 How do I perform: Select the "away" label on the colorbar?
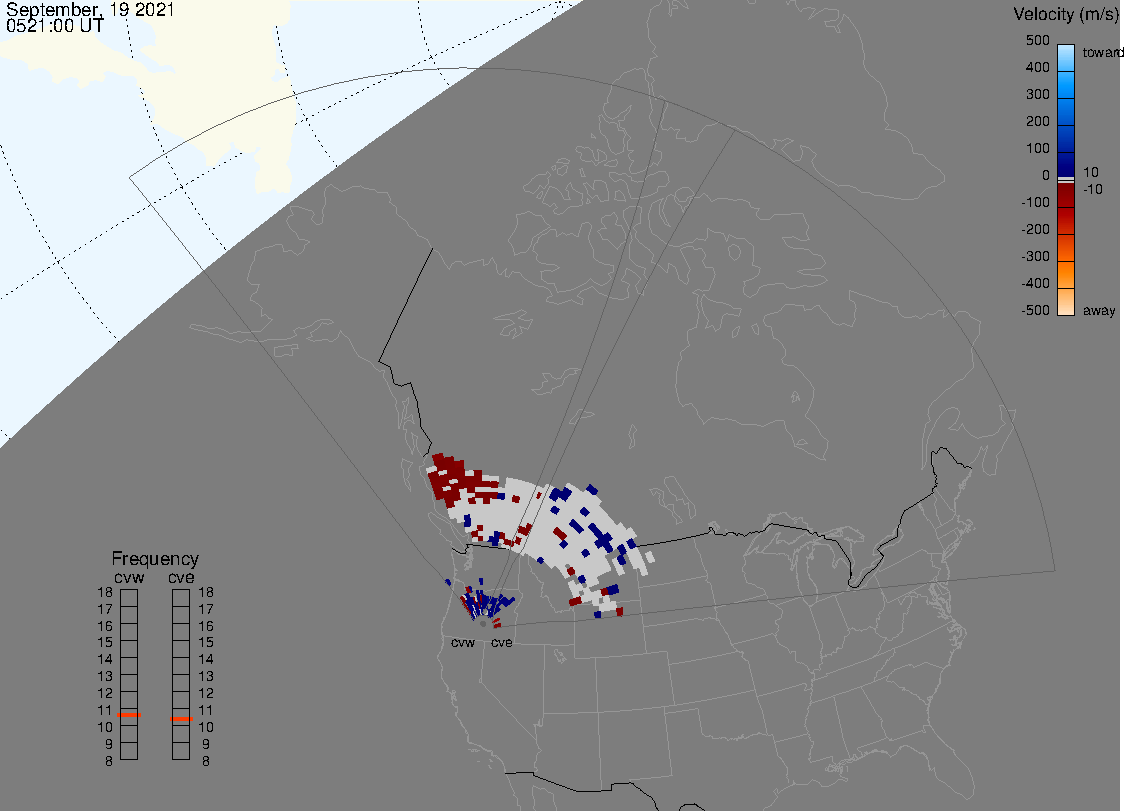pyautogui.click(x=1099, y=310)
